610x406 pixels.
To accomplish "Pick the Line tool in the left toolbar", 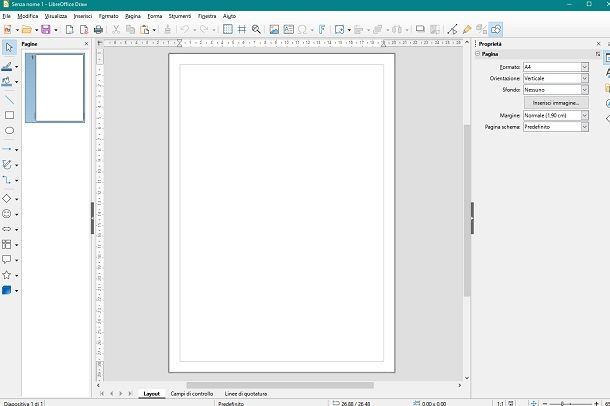I will (x=9, y=100).
